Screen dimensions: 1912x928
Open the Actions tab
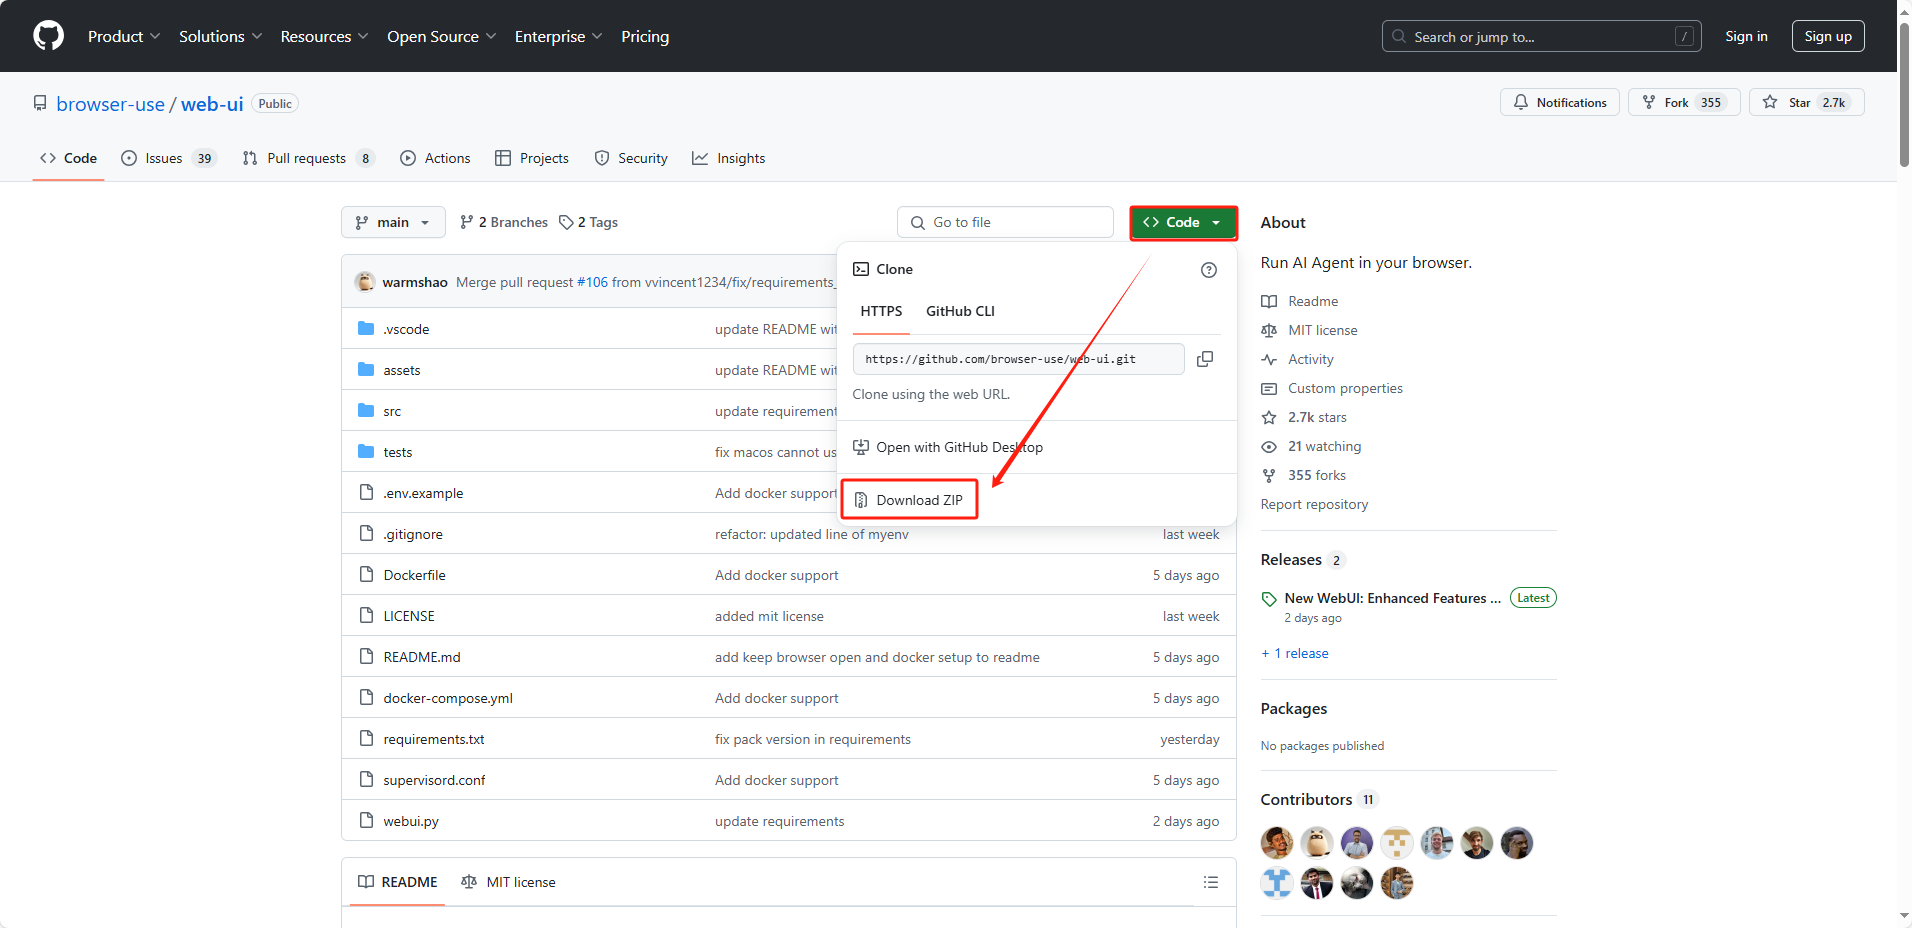coord(435,158)
